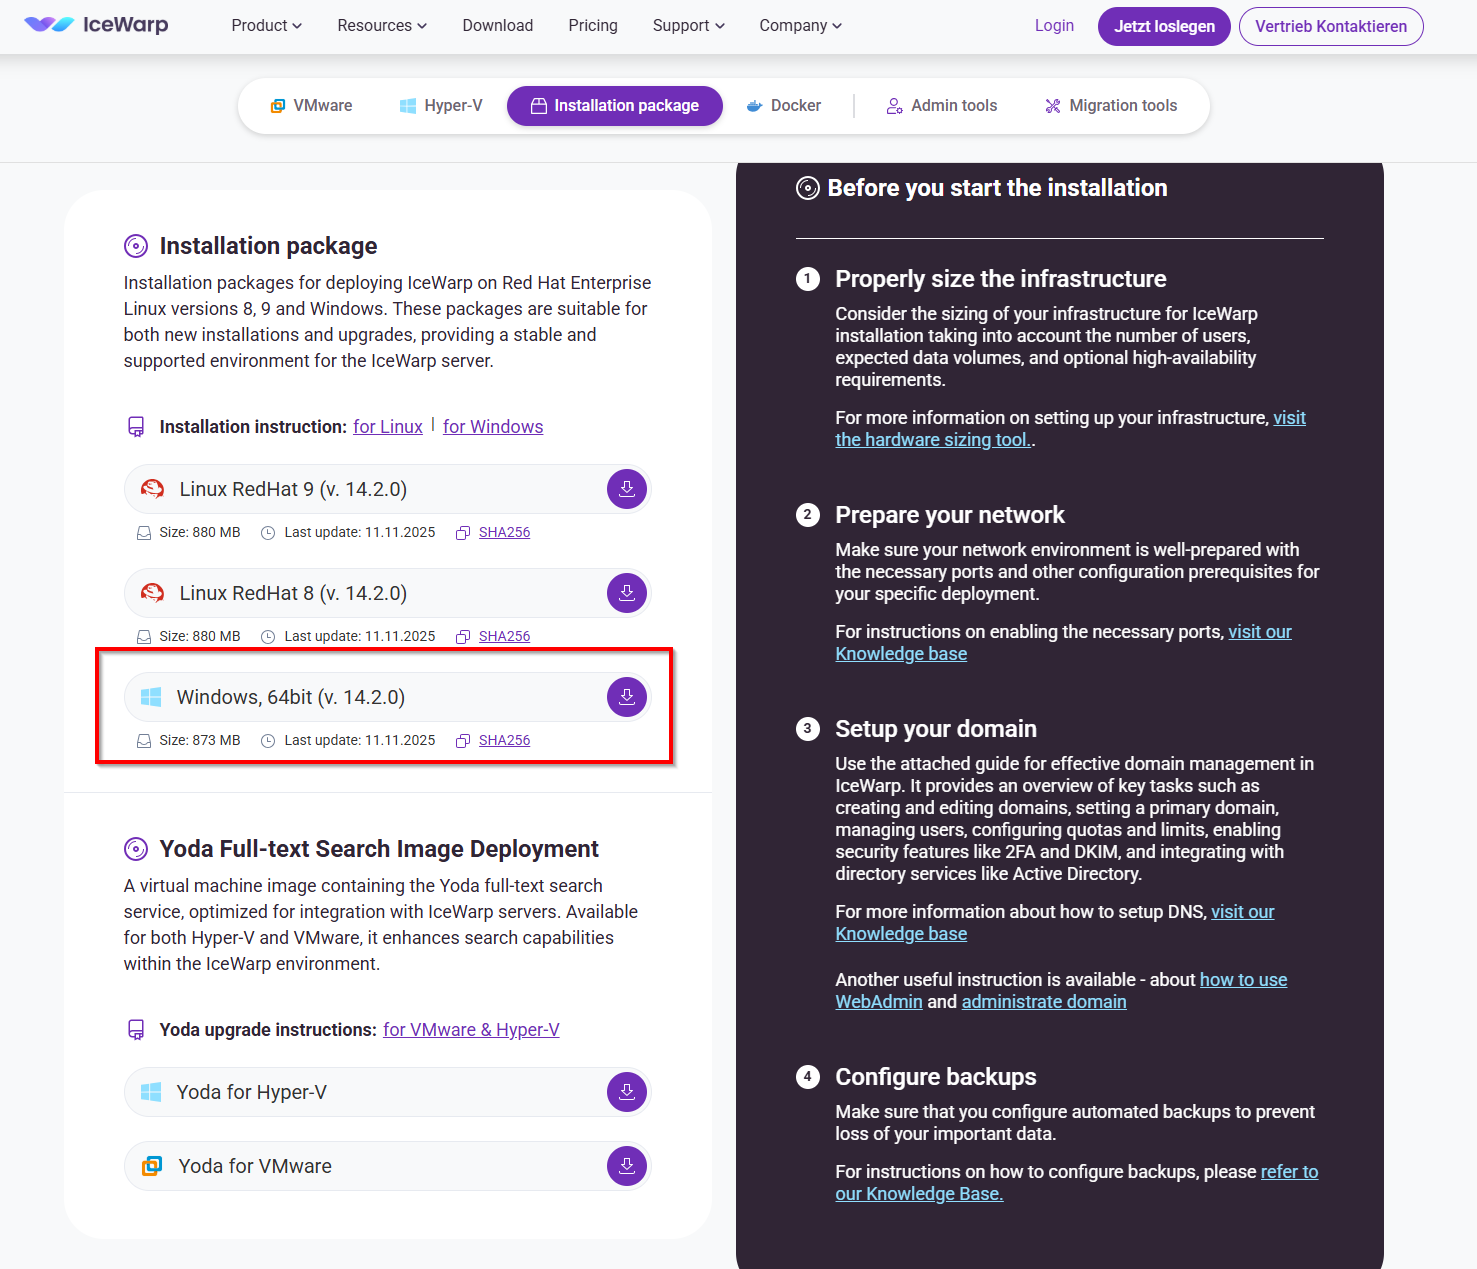Click the Installation package heading icon
The height and width of the screenshot is (1269, 1477).
click(136, 246)
